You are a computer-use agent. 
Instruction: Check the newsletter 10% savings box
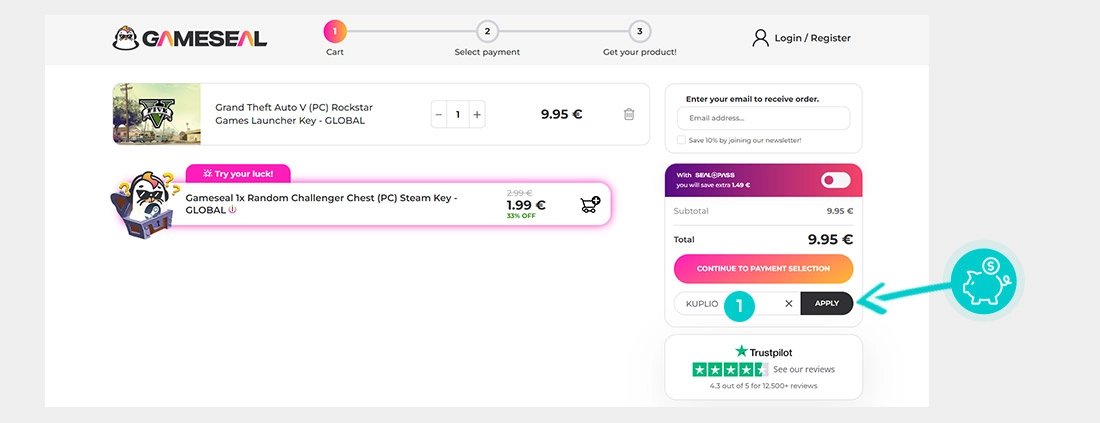click(681, 140)
